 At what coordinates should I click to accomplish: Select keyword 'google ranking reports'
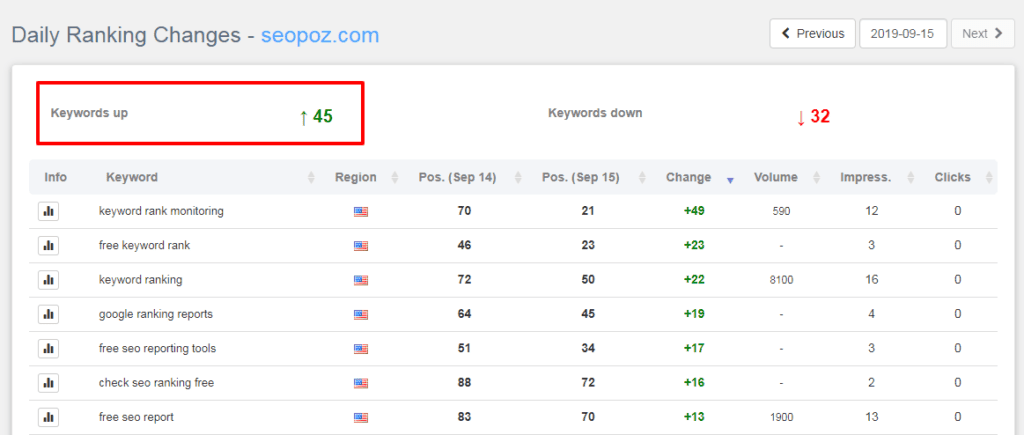[x=156, y=314]
